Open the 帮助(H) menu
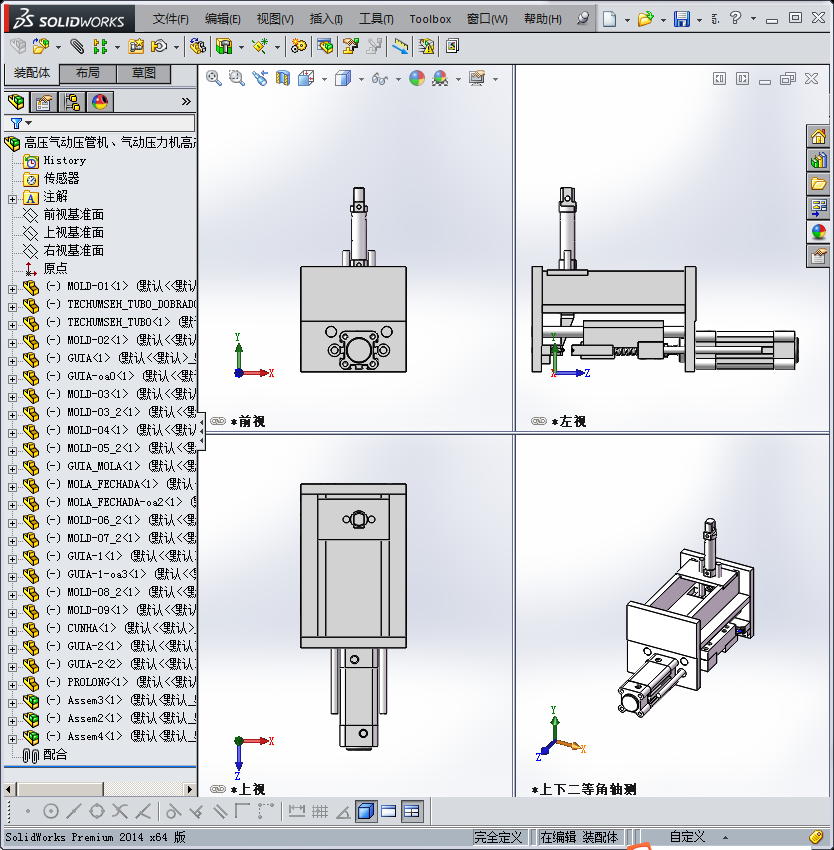834x850 pixels. tap(542, 19)
